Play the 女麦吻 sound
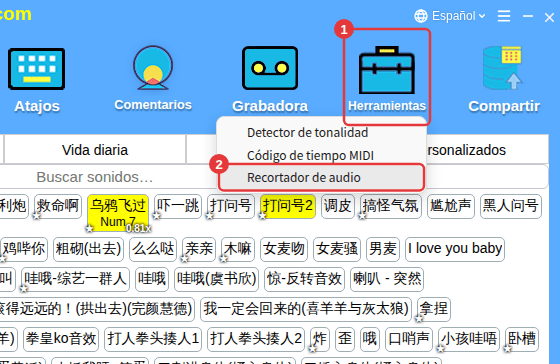This screenshot has width=560, height=364. [x=284, y=249]
